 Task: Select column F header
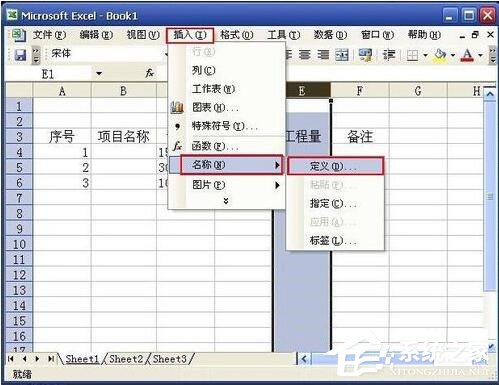tap(359, 90)
